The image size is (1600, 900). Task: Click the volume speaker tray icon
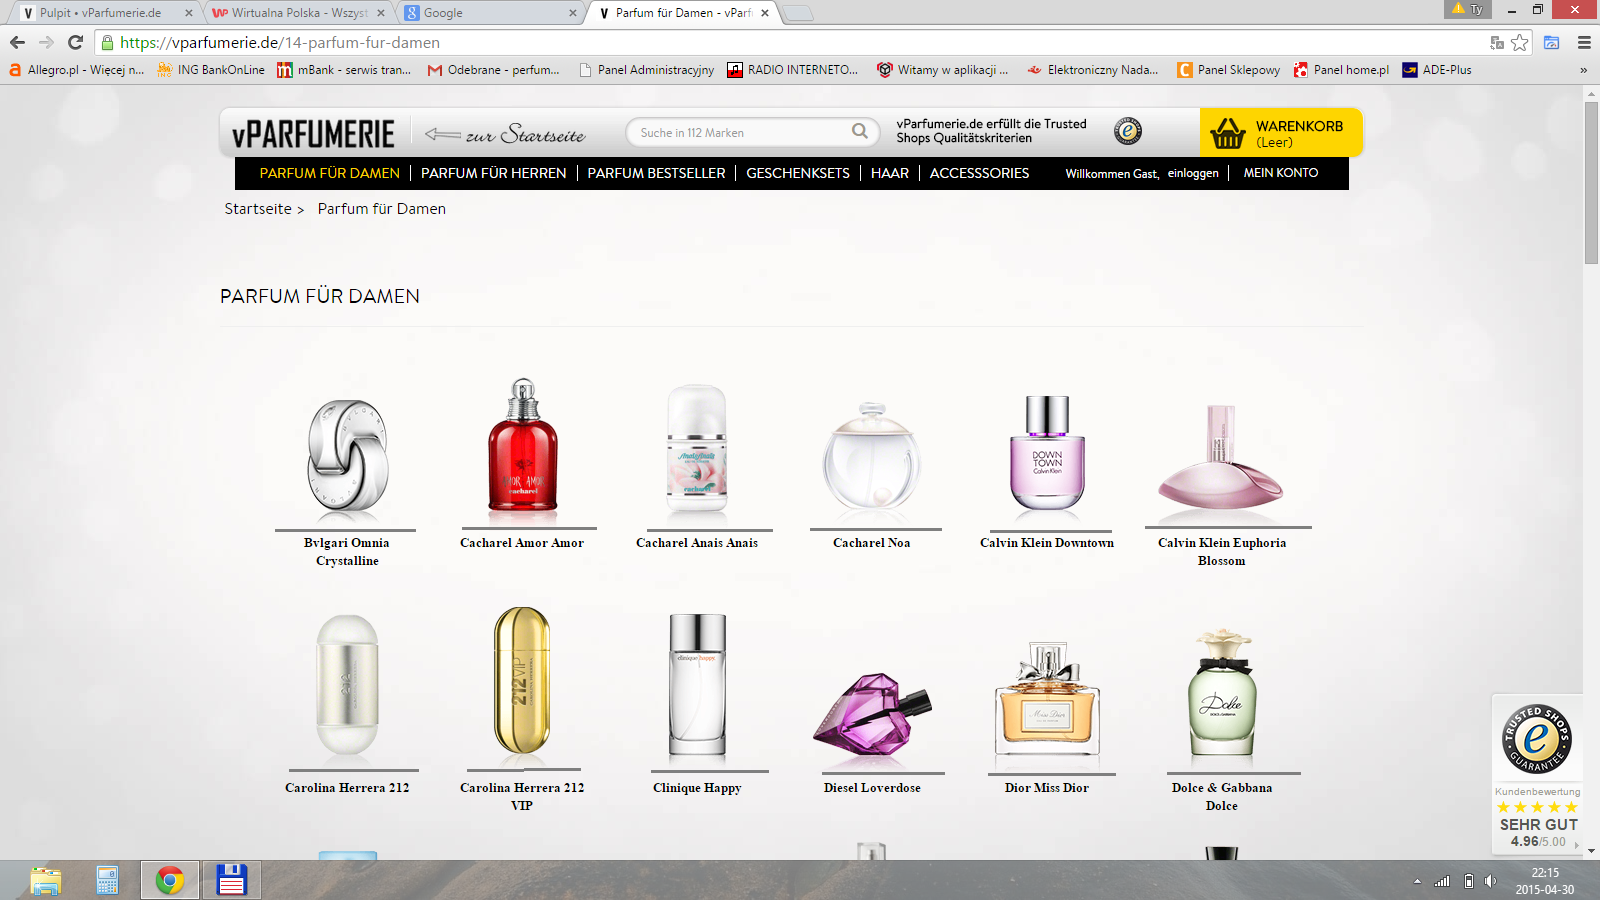[x=1490, y=881]
